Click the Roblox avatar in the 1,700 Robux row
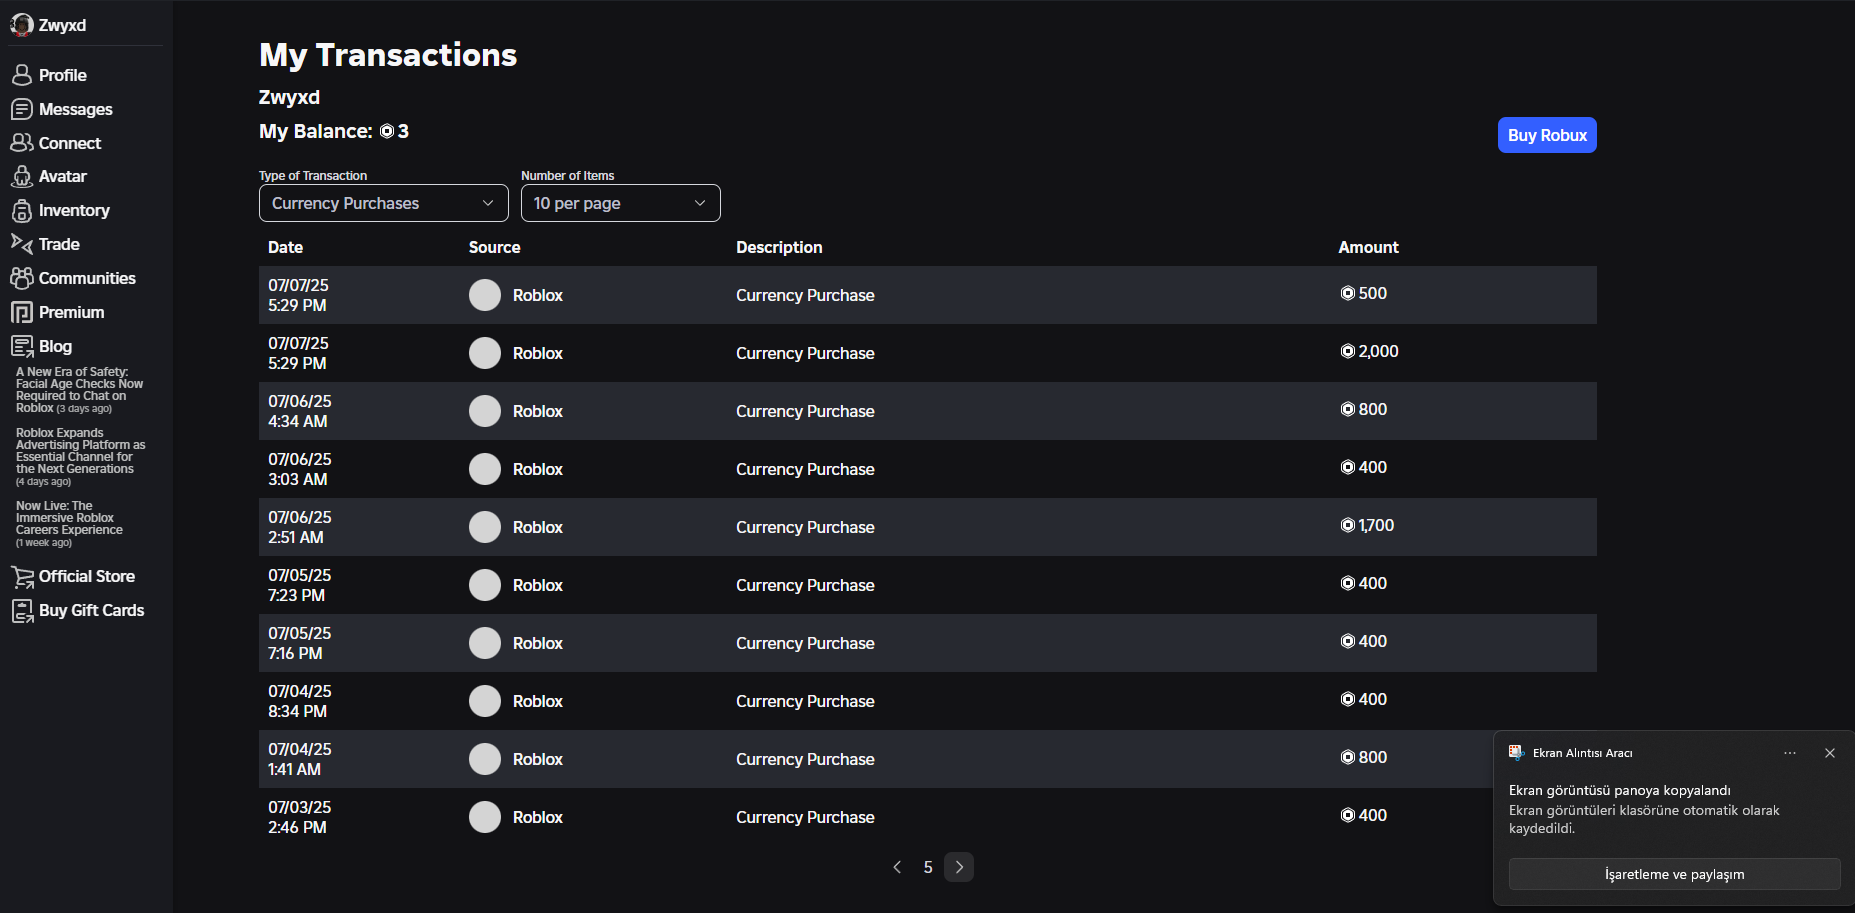Image resolution: width=1855 pixels, height=913 pixels. point(485,527)
